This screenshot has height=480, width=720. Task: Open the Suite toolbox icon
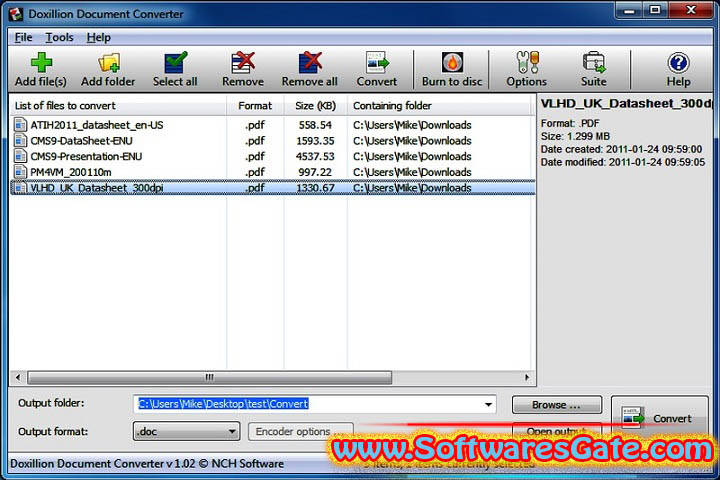594,62
